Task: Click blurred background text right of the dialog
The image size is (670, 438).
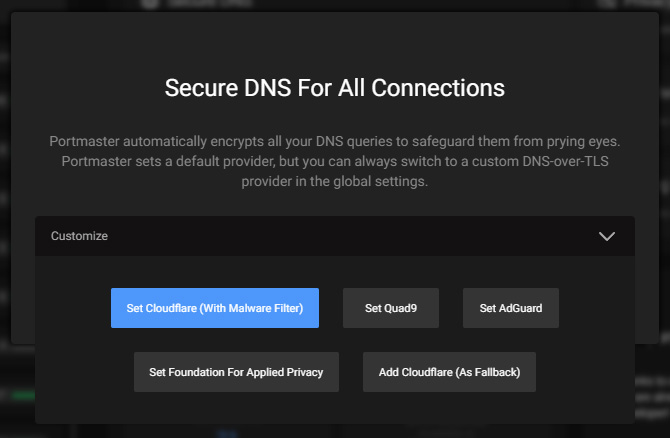Action: [x=652, y=397]
